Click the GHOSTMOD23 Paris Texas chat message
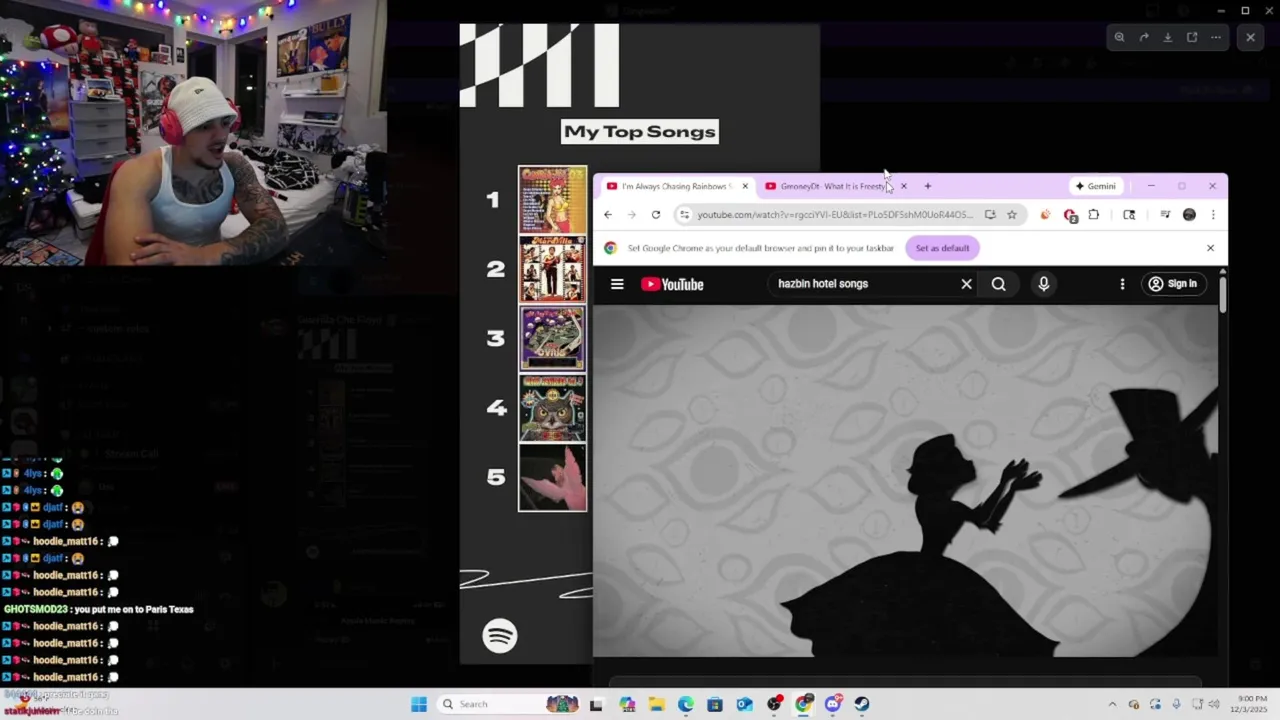 pos(99,609)
